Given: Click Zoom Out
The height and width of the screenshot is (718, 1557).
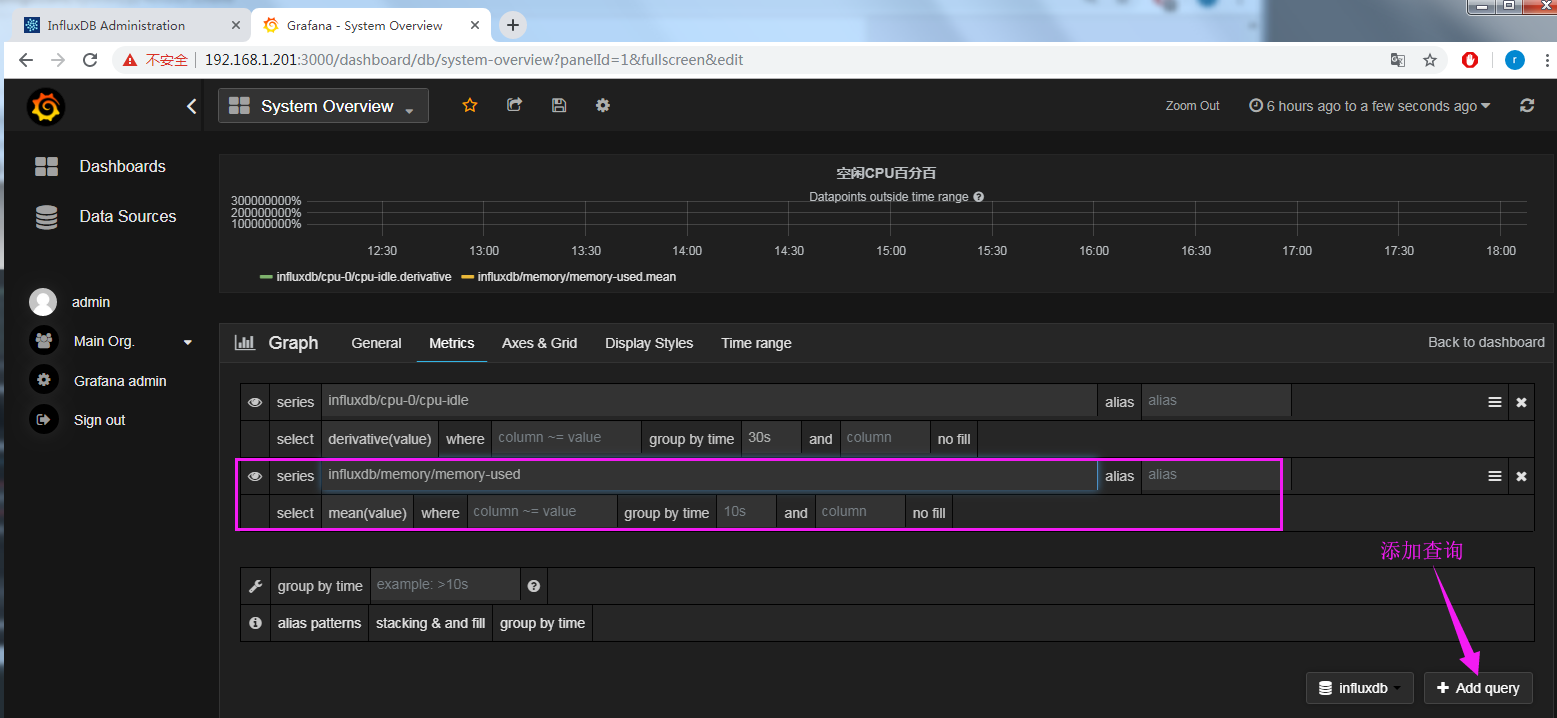Looking at the screenshot, I should coord(1192,106).
